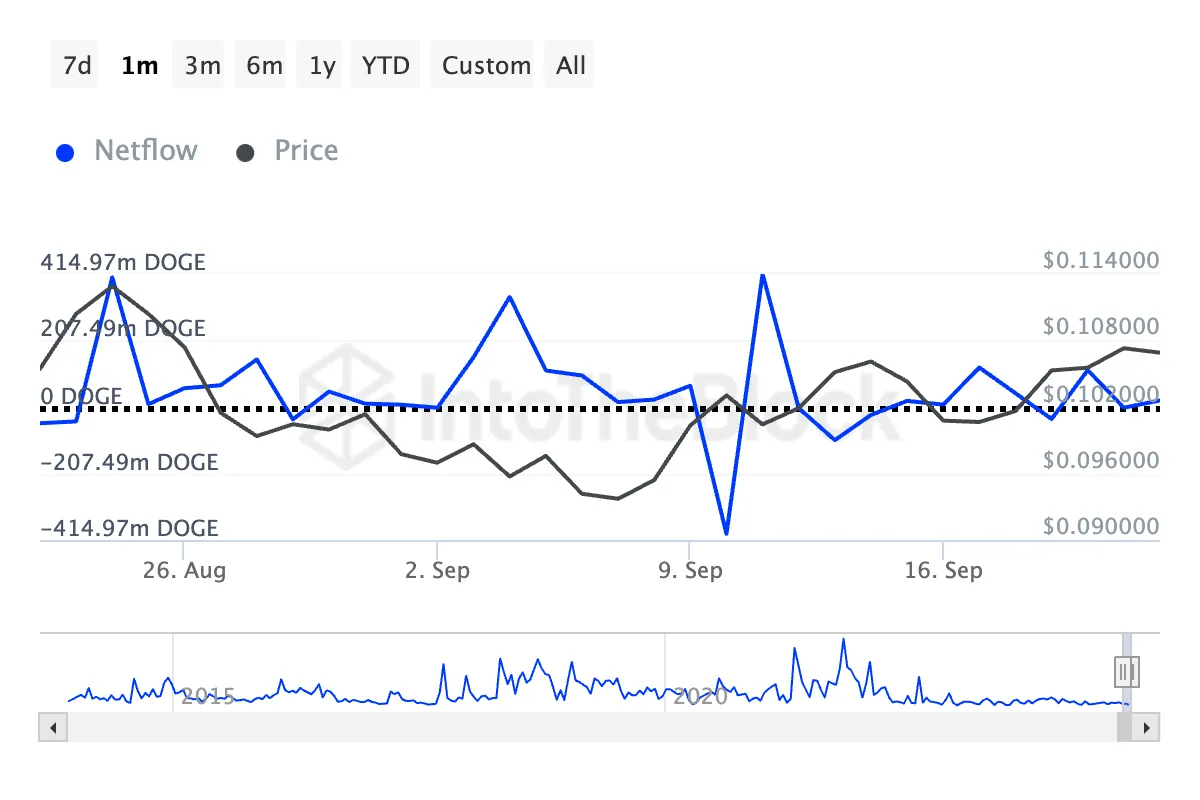Click the 2015 marker in navigator
The height and width of the screenshot is (800, 1200).
point(209,696)
